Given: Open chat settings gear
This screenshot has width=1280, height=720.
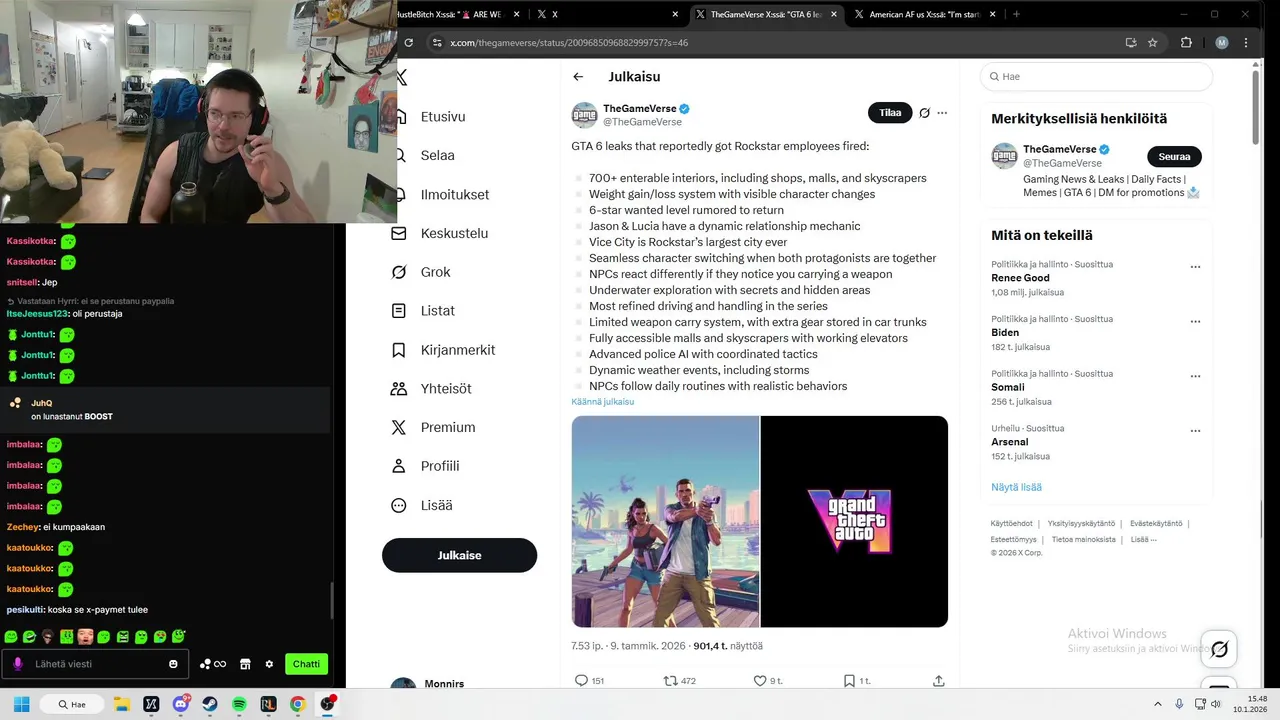Looking at the screenshot, I should click(x=269, y=664).
